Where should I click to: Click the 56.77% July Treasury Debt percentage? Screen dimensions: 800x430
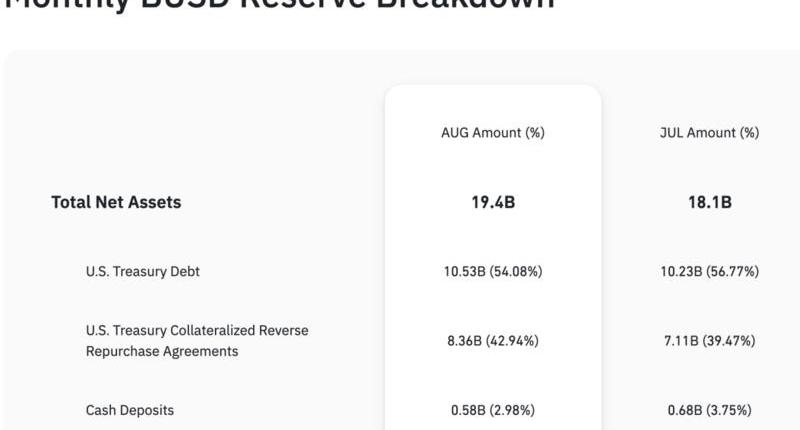click(732, 271)
